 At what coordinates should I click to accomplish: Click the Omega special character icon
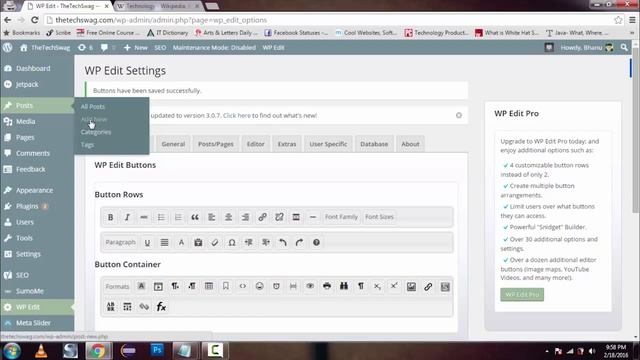click(x=232, y=242)
